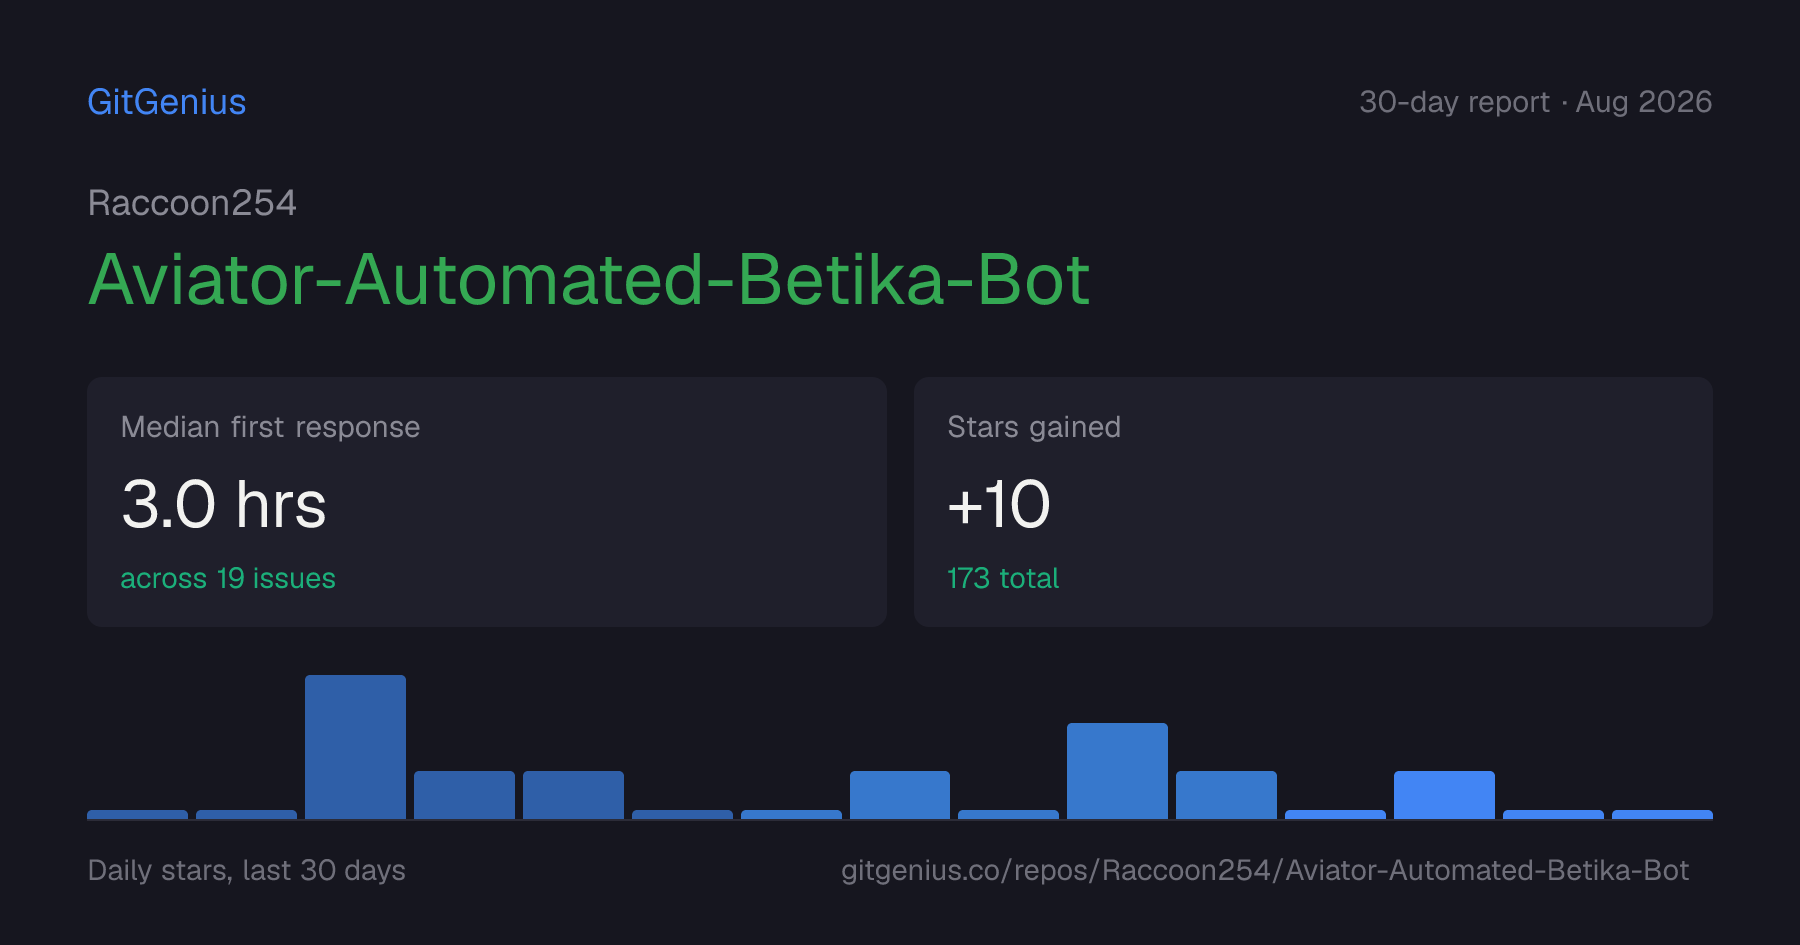Viewport: 1800px width, 945px height.
Task: Open the Aviator-Automated-Betika-Bot repository title
Action: (x=589, y=279)
